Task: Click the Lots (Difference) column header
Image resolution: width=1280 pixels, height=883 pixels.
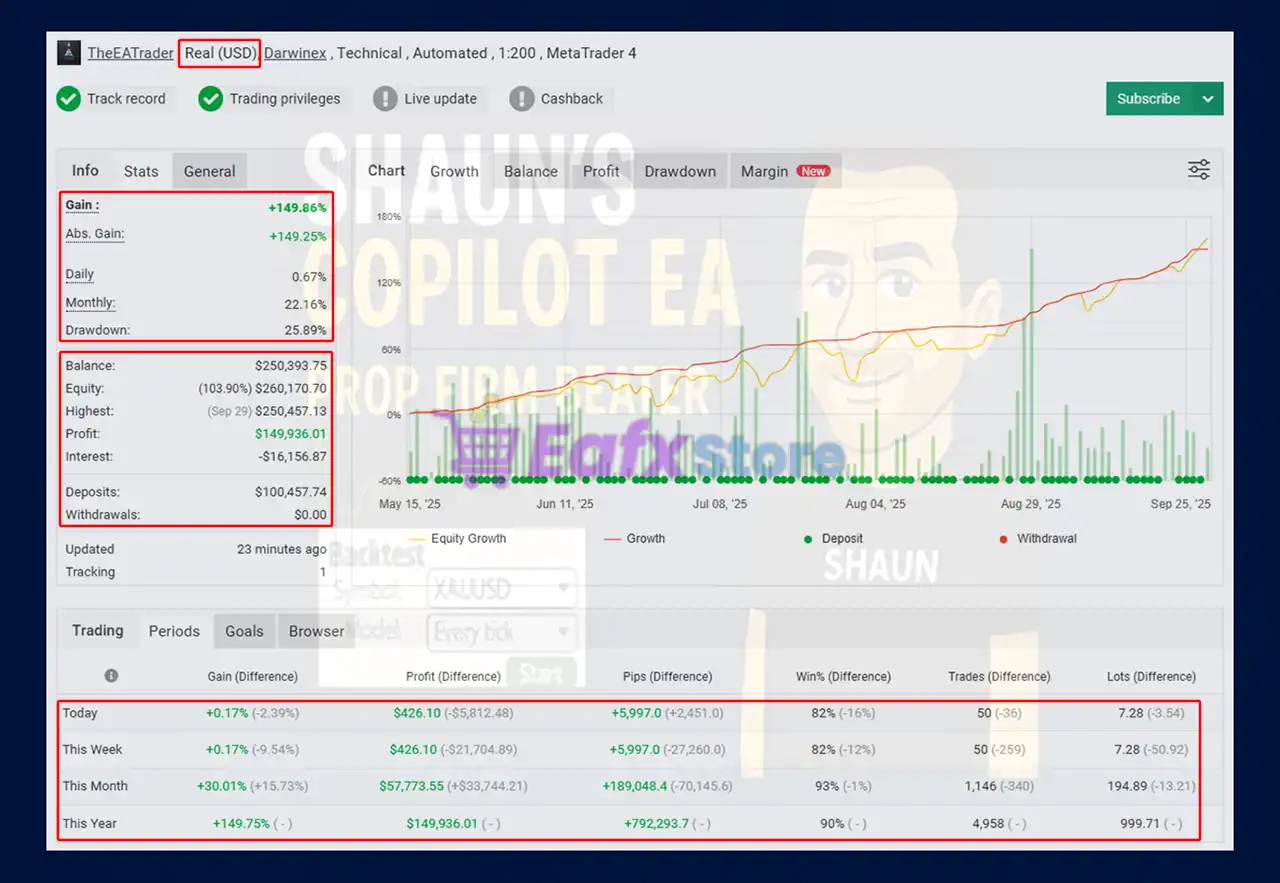Action: (x=1151, y=676)
